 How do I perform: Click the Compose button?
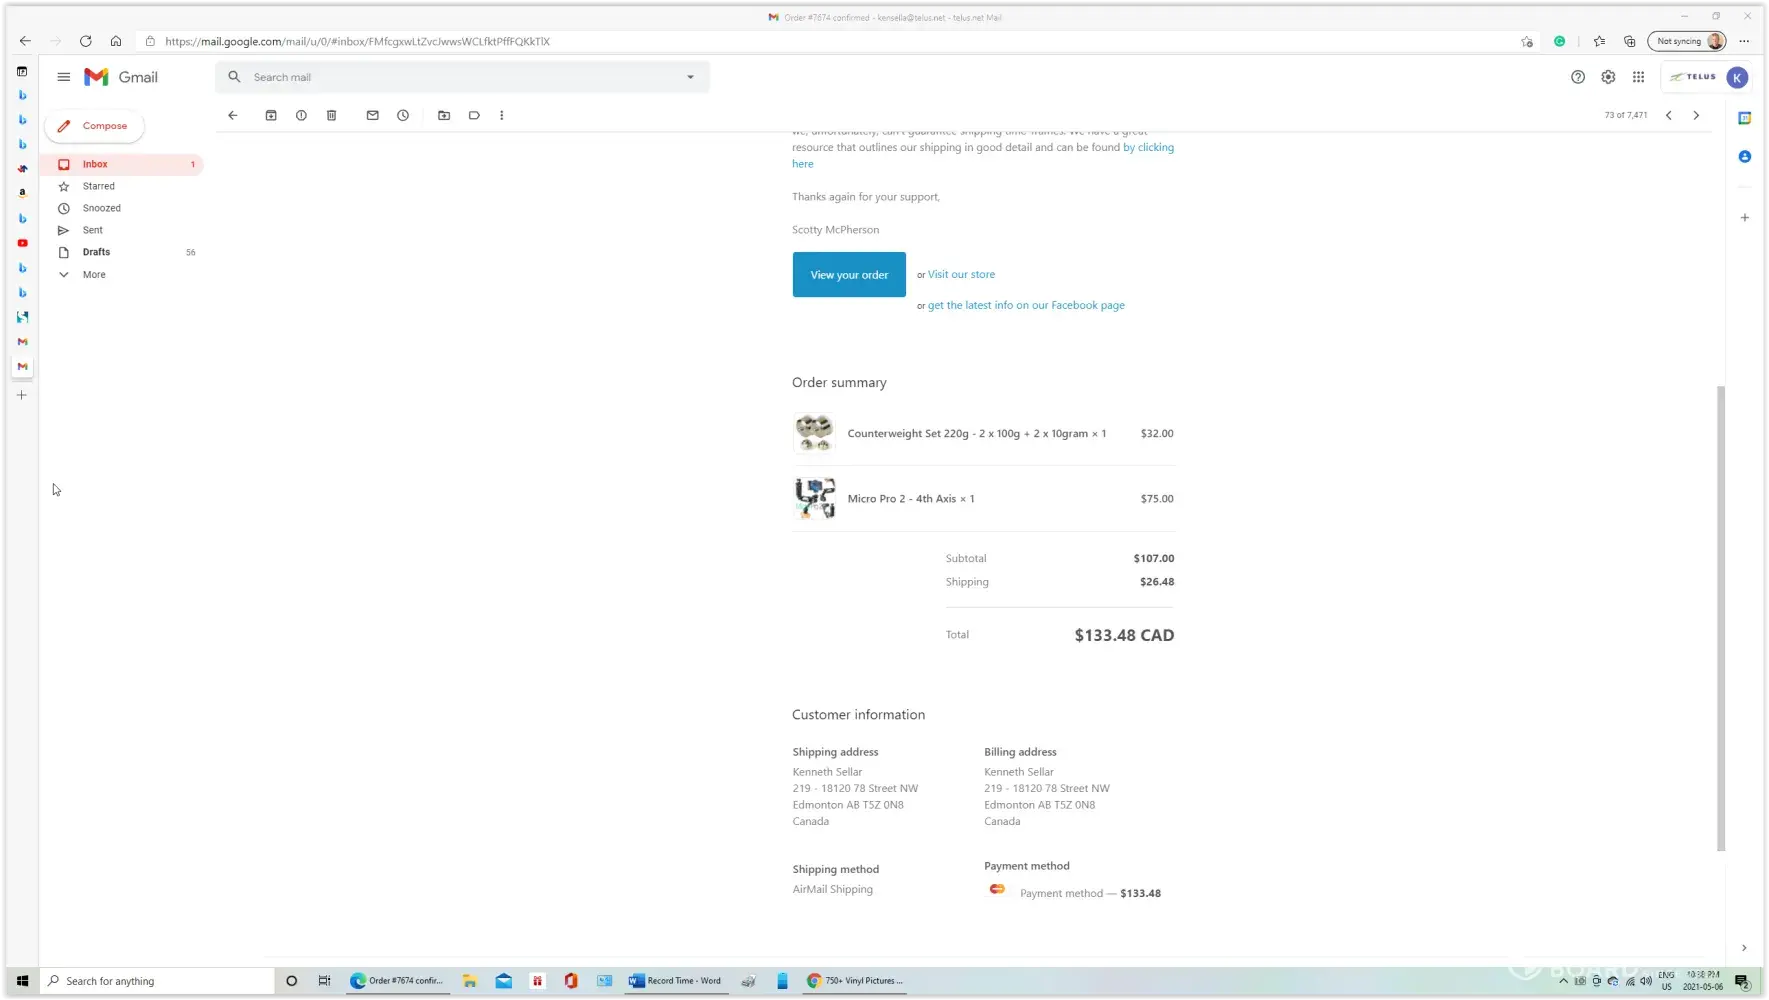95,126
